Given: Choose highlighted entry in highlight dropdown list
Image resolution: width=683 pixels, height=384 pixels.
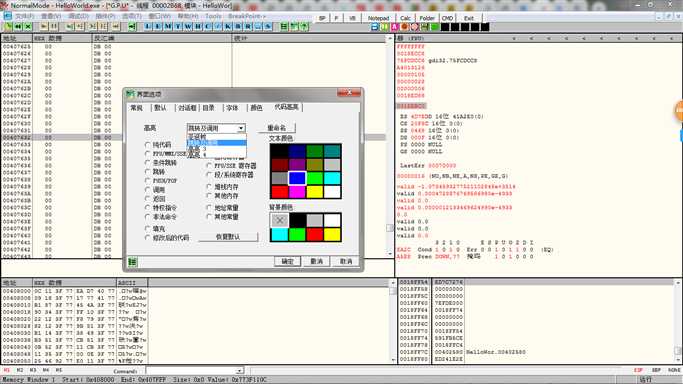Looking at the screenshot, I should [216, 142].
